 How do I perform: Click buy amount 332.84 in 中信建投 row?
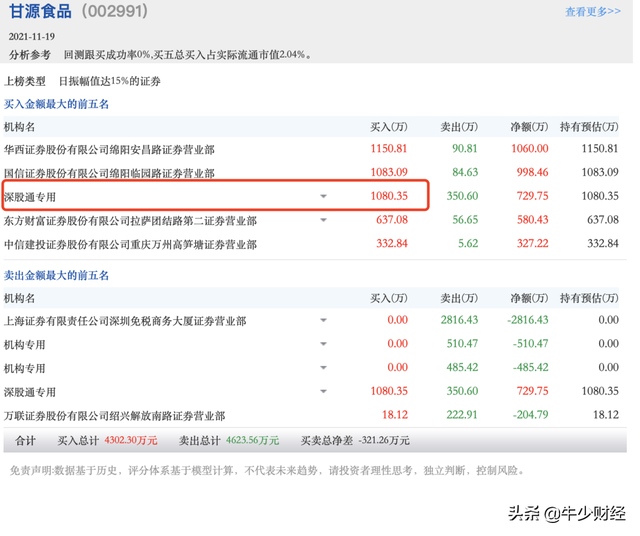(392, 243)
